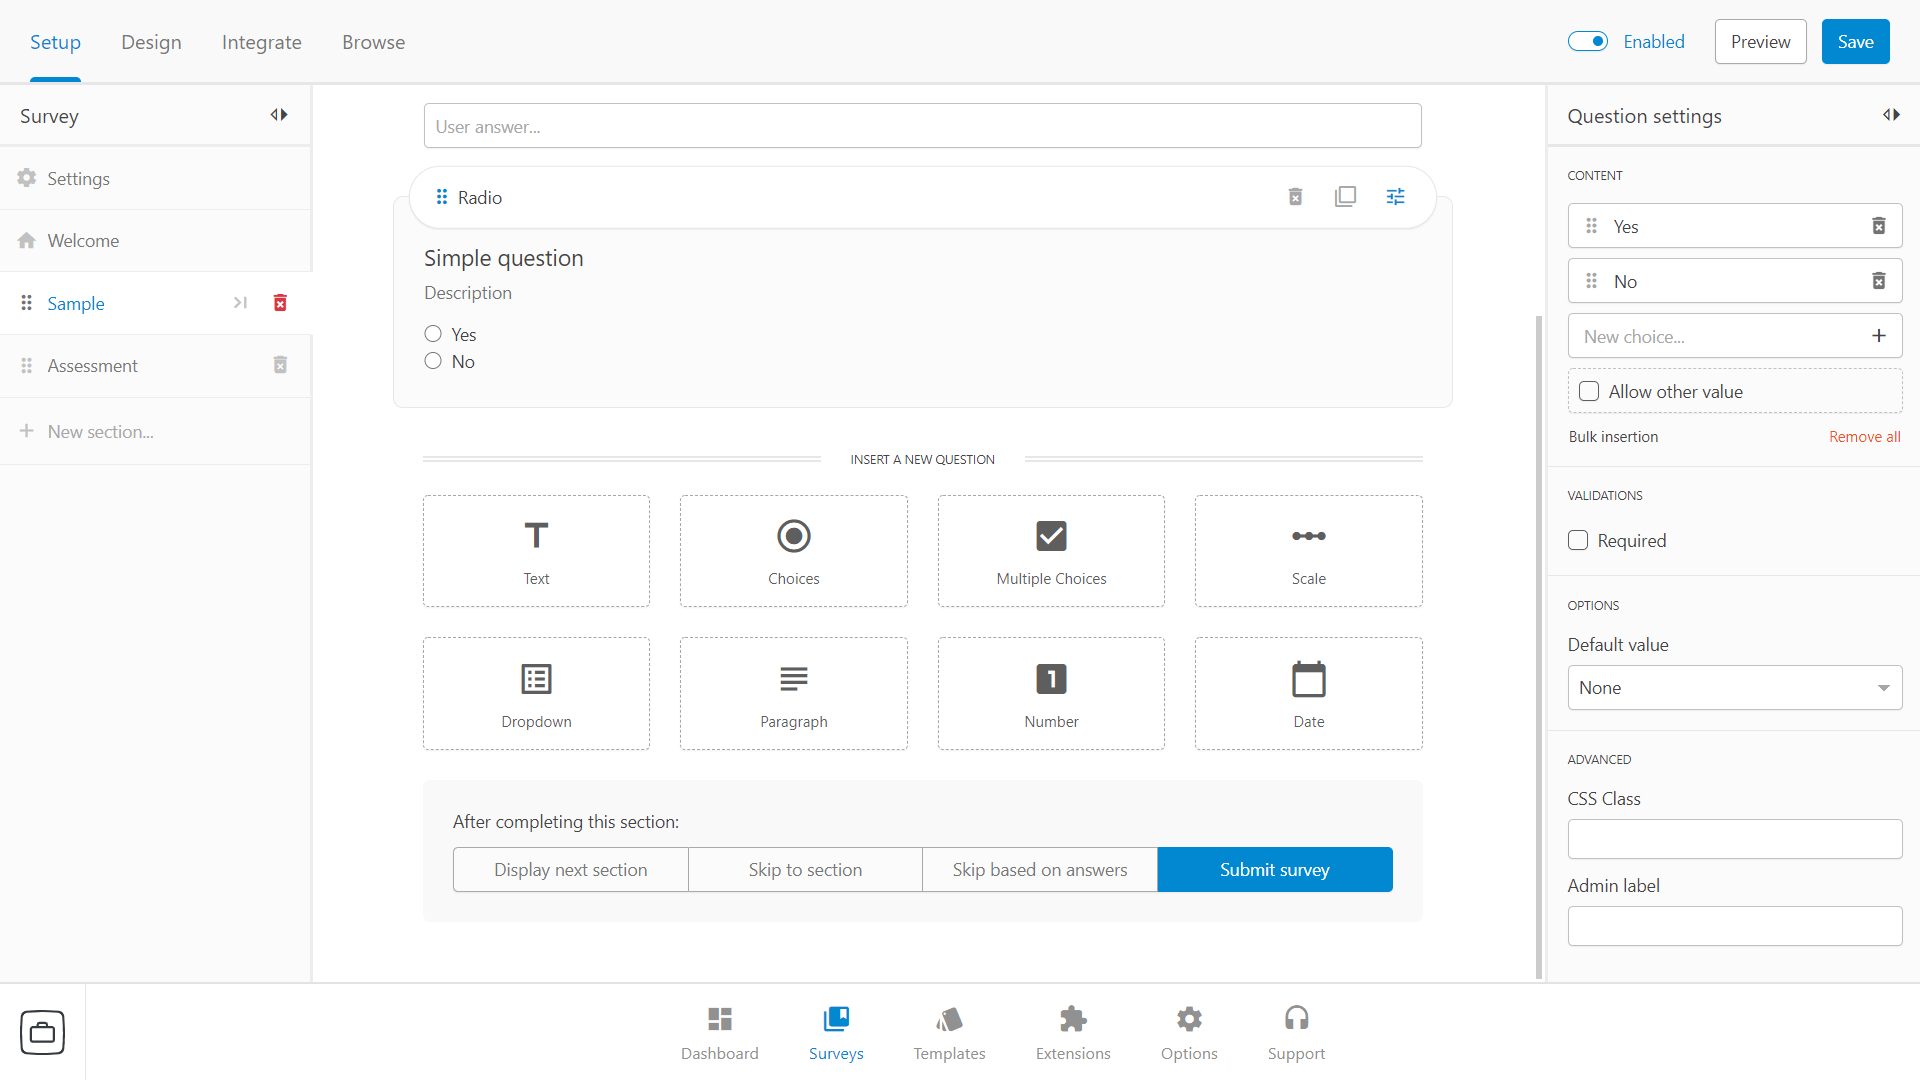Click the Remove all link
The height and width of the screenshot is (1080, 1920).
pos(1864,437)
